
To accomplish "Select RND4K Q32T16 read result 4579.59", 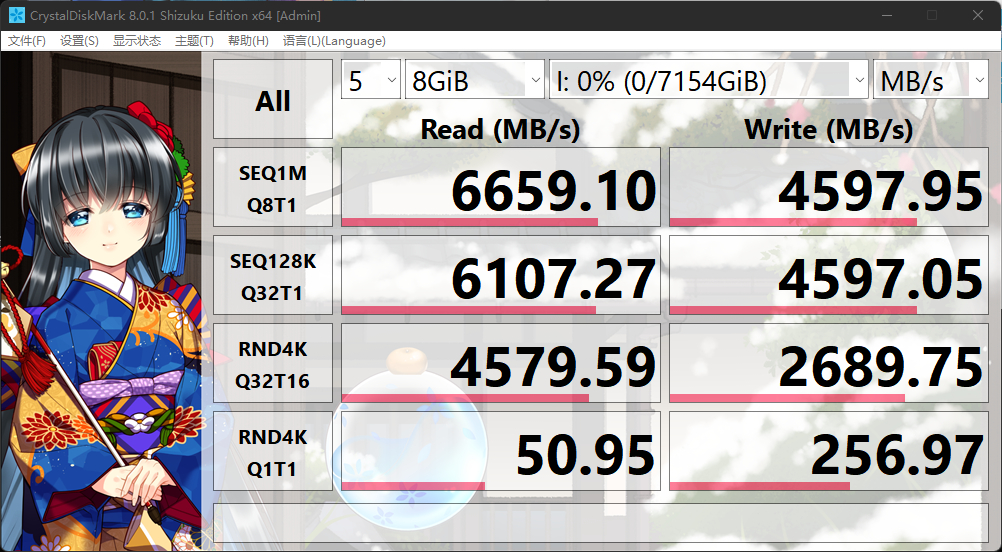I will pyautogui.click(x=501, y=363).
